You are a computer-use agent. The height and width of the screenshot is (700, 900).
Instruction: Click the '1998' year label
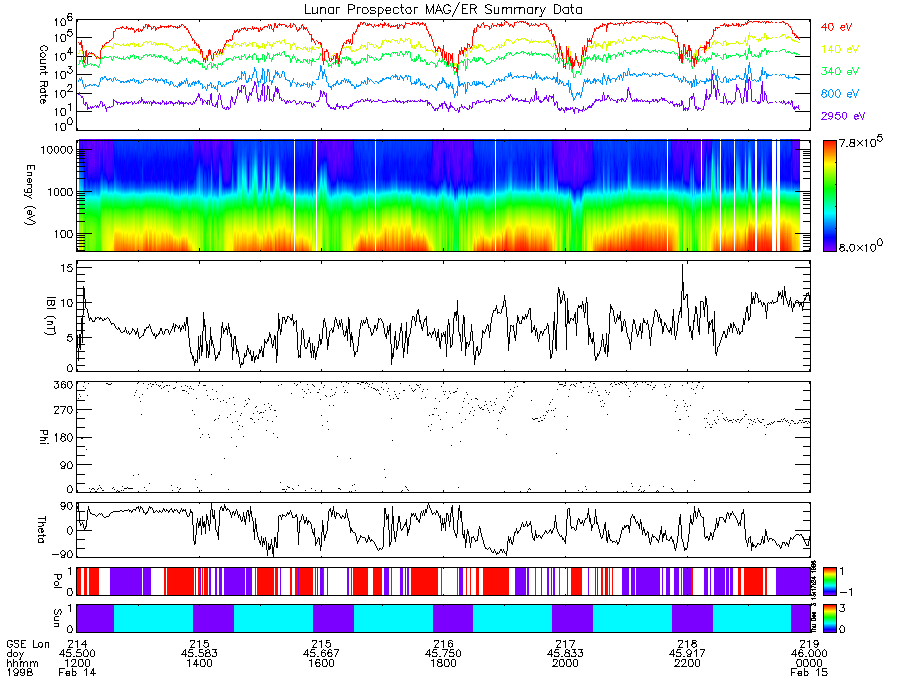(x=20, y=672)
